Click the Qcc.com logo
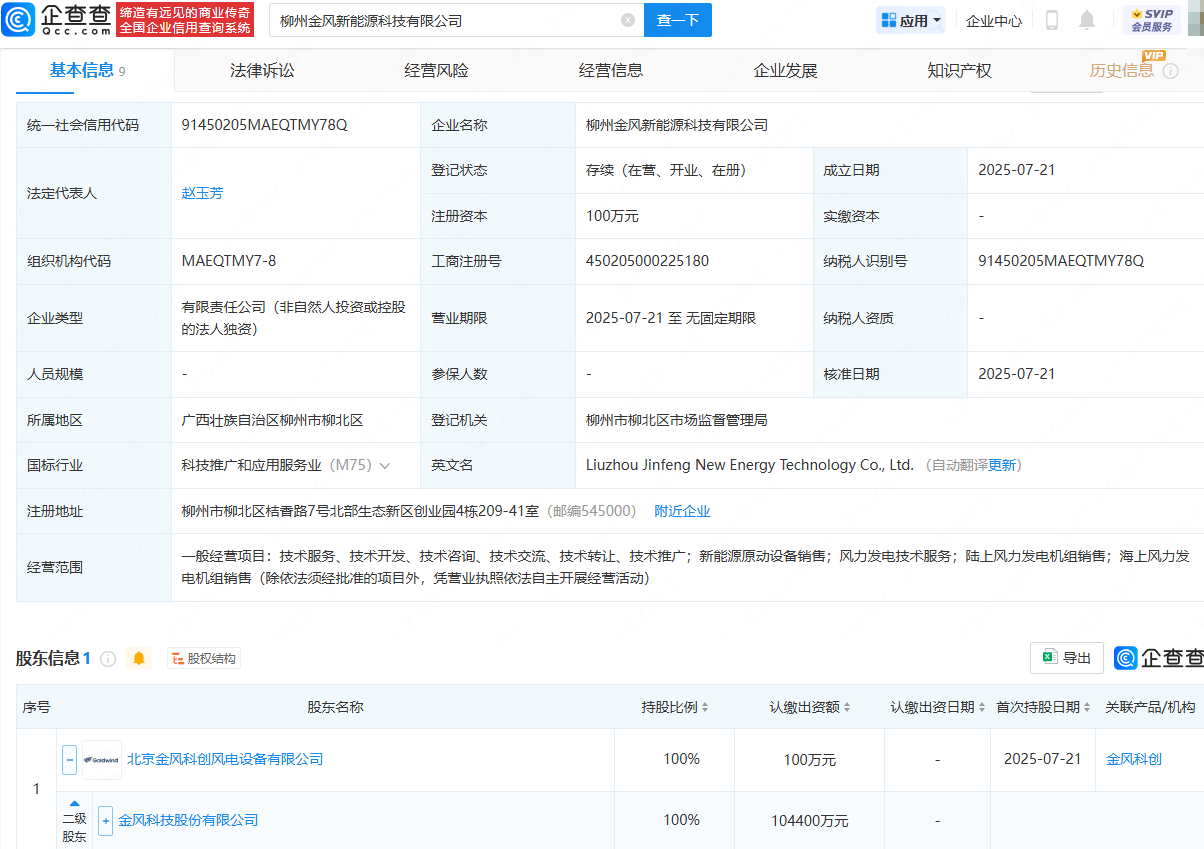1204x849 pixels. 55,19
